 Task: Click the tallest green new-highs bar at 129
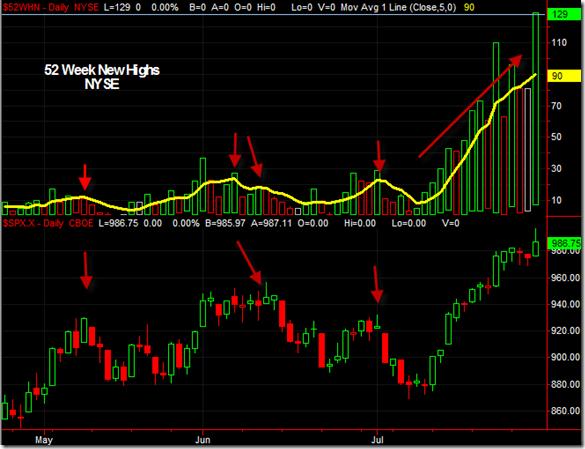pyautogui.click(x=535, y=109)
